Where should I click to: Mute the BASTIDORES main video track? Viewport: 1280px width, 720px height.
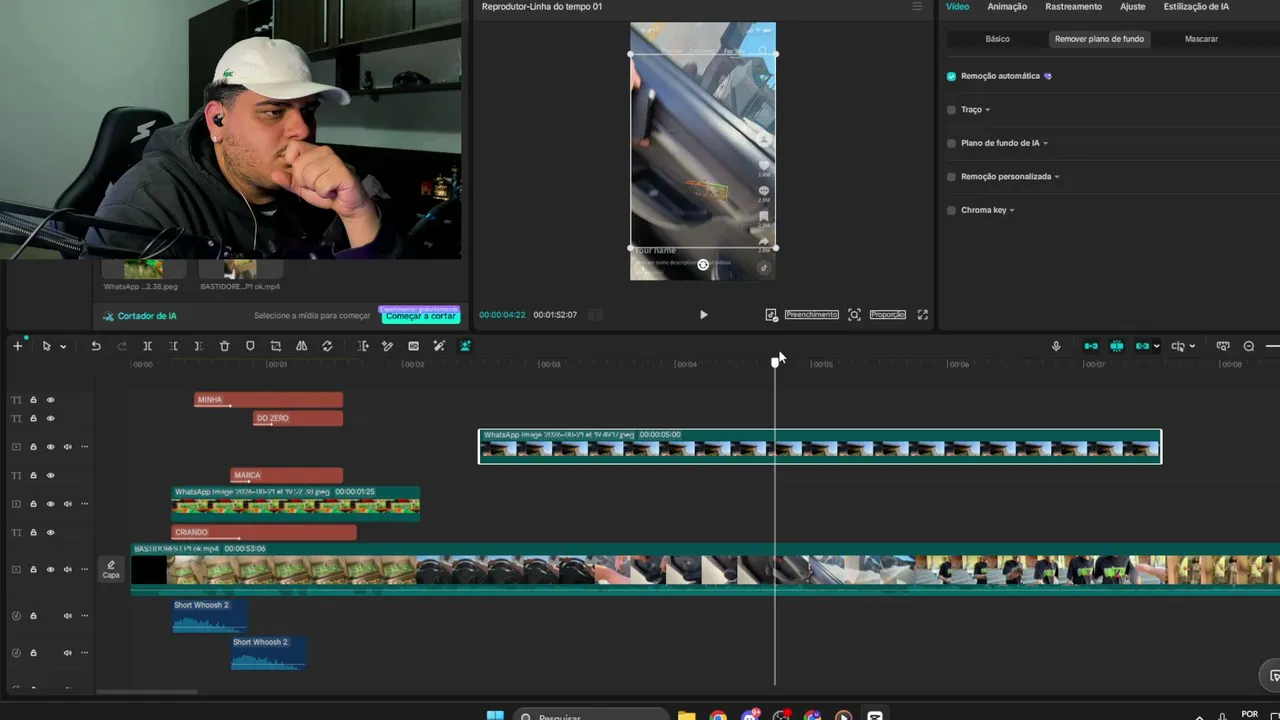[x=68, y=570]
